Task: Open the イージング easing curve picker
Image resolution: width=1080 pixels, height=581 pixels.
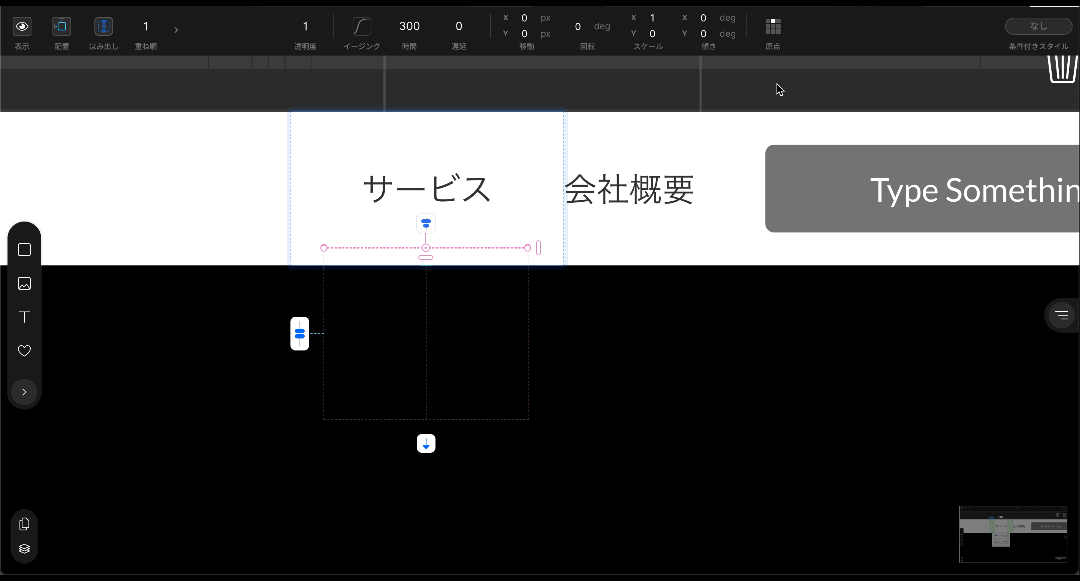Action: [362, 26]
